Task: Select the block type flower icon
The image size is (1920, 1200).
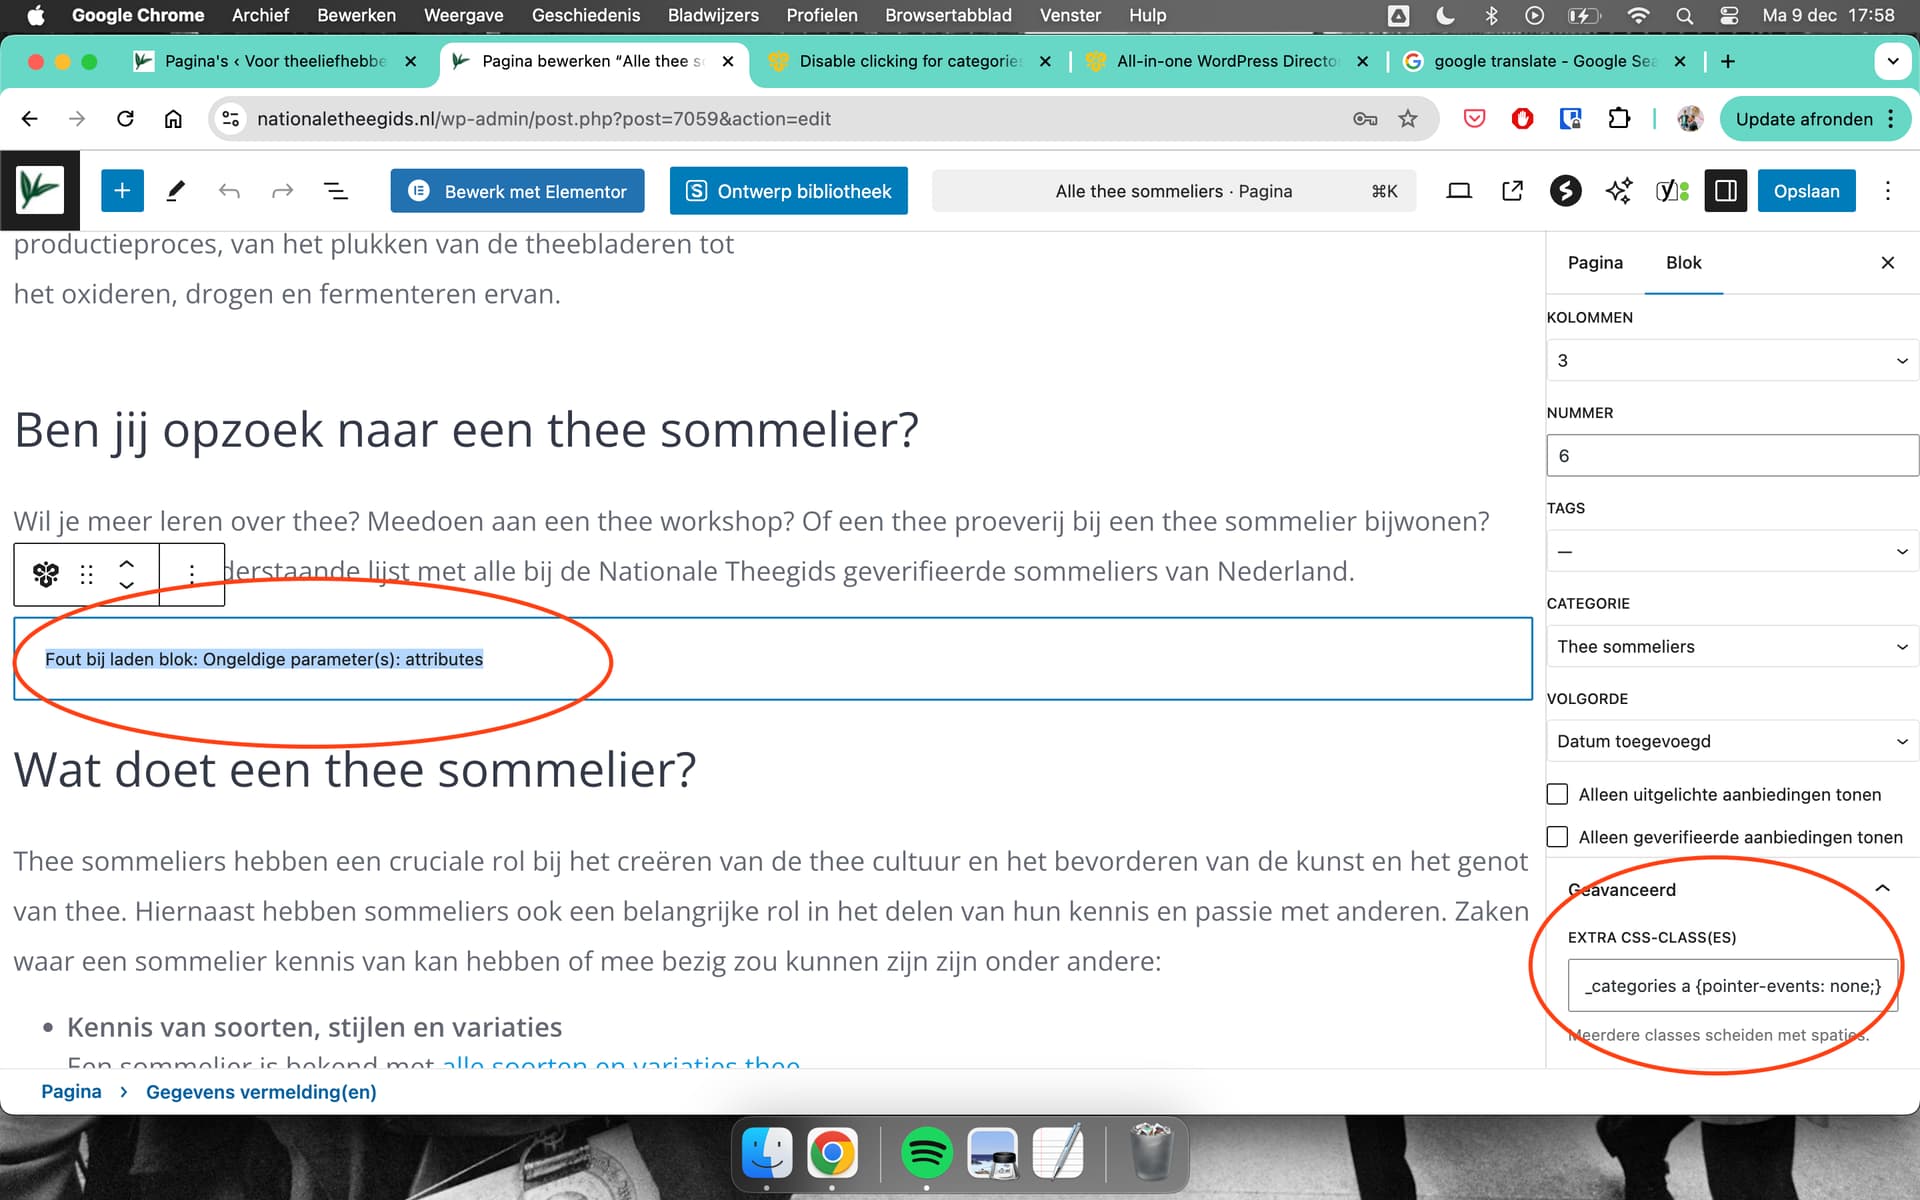Action: point(46,574)
